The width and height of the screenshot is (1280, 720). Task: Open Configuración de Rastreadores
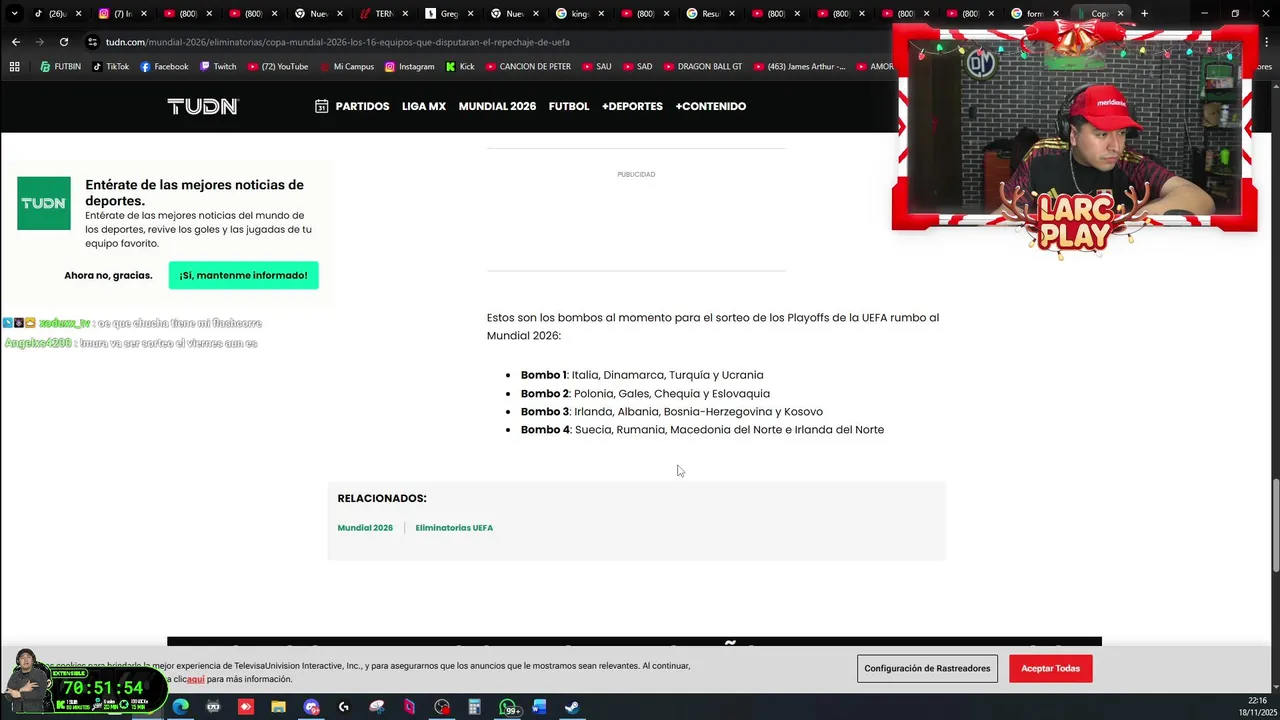coord(927,668)
